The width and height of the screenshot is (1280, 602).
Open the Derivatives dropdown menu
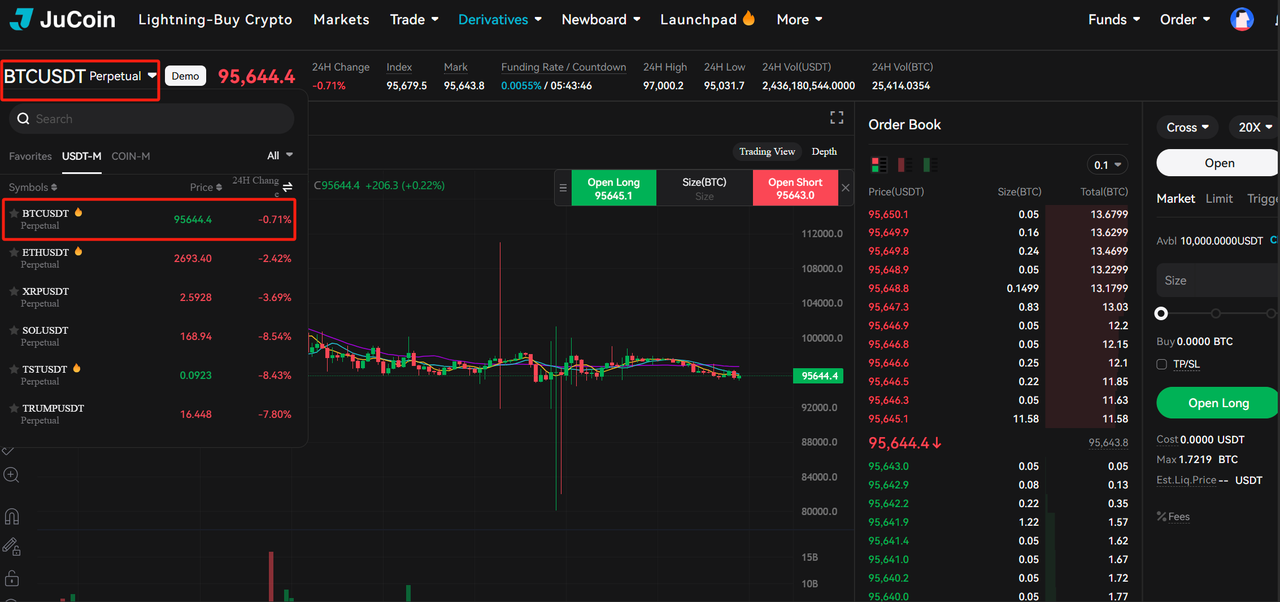500,19
